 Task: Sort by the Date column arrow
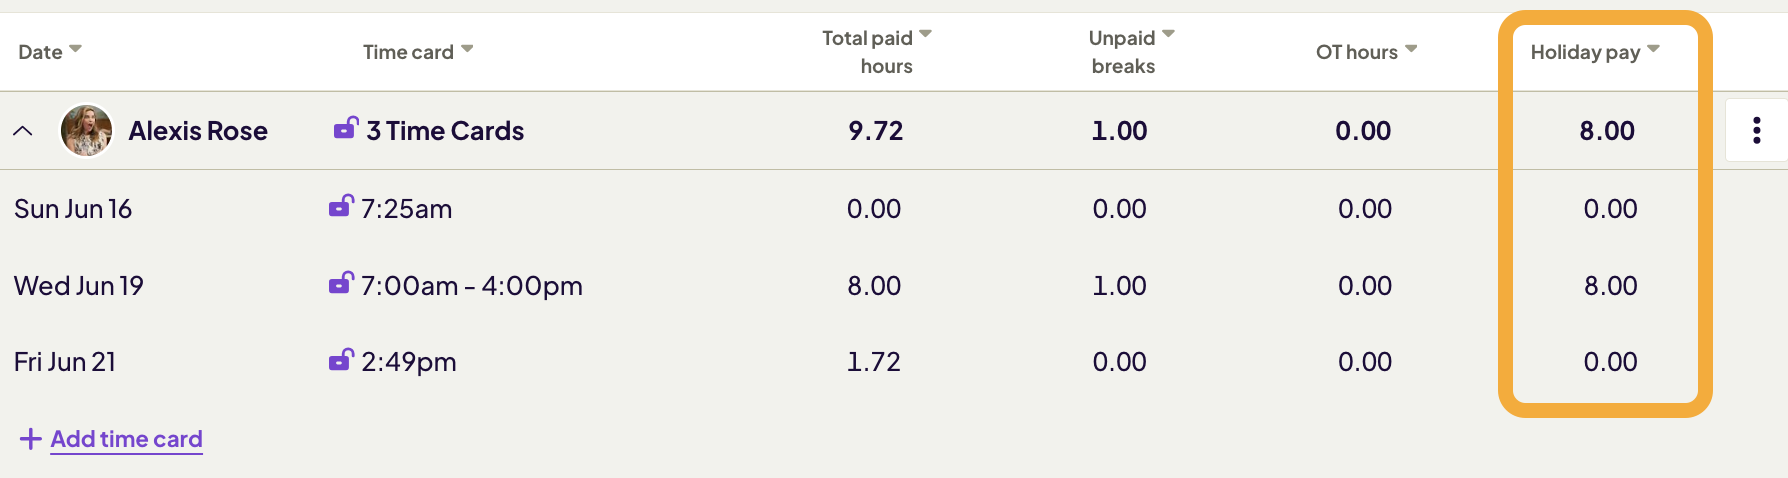(x=76, y=49)
